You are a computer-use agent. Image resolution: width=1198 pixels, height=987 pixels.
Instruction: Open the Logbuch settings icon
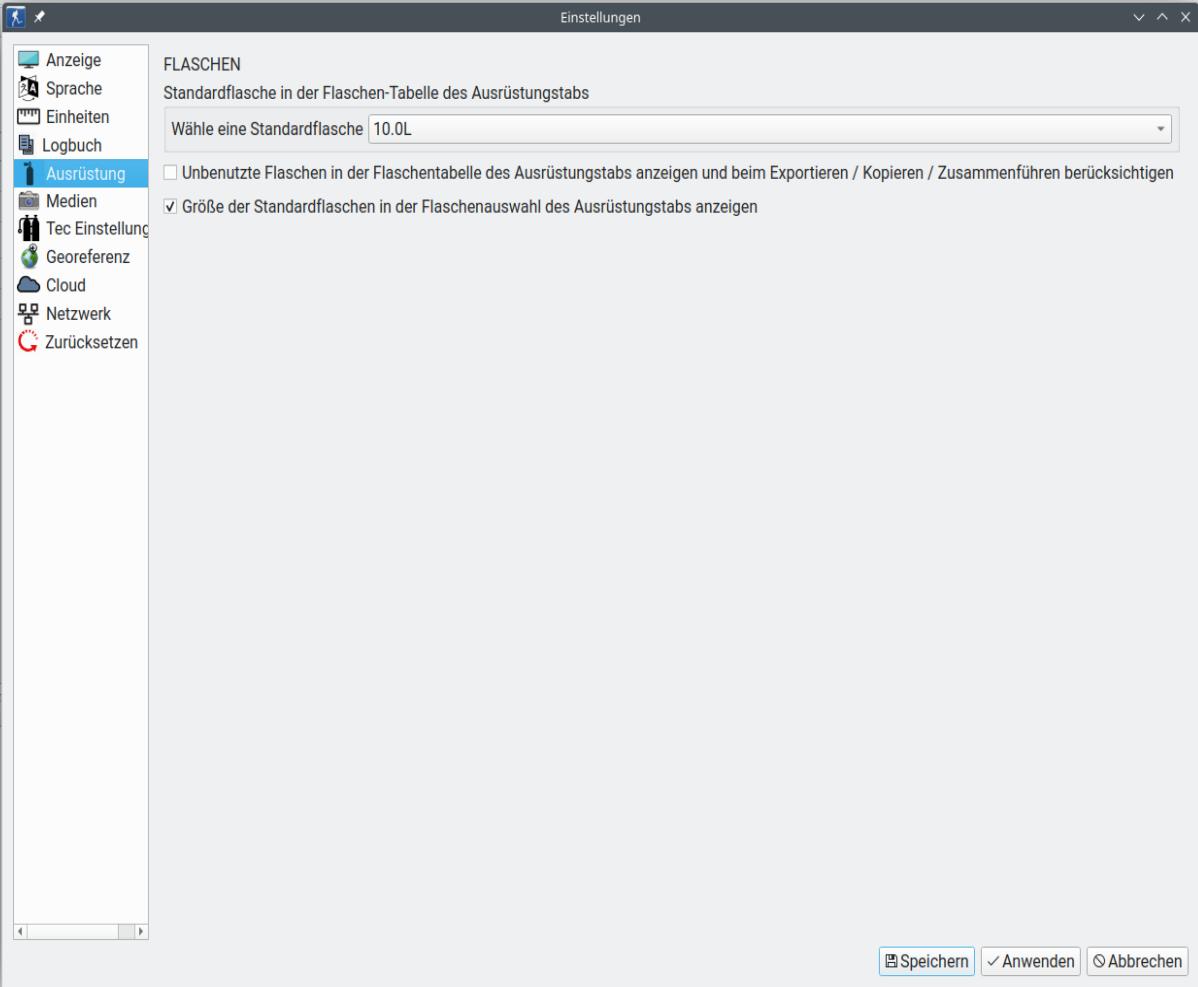tap(26, 145)
